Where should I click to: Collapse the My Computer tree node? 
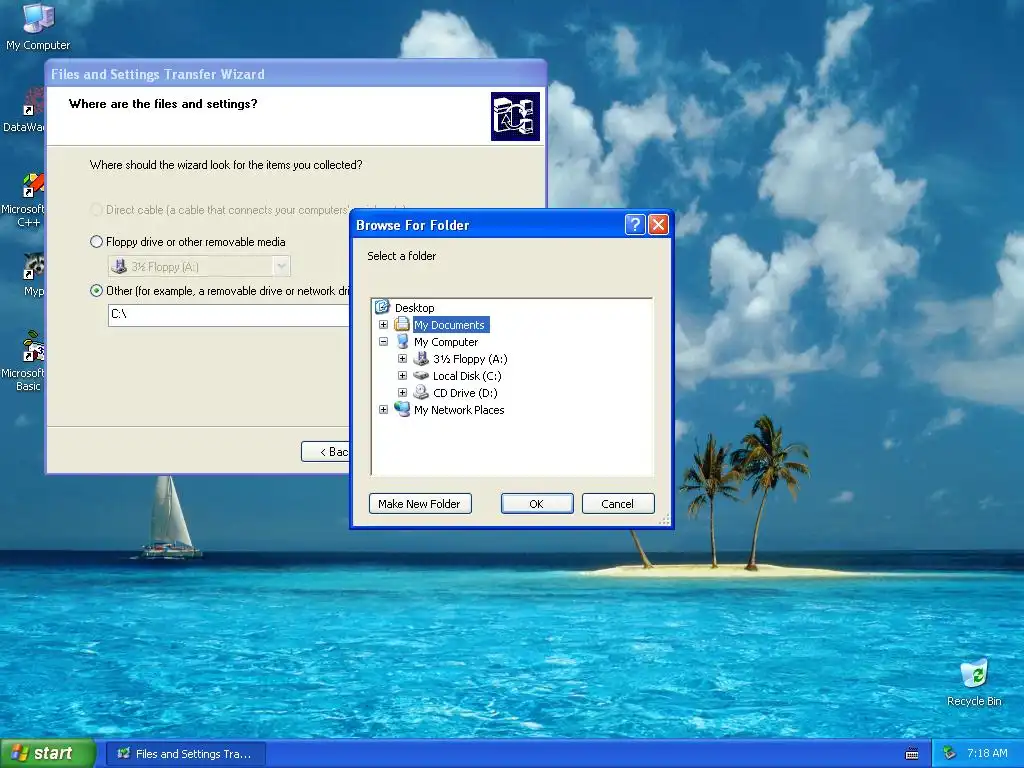point(383,342)
